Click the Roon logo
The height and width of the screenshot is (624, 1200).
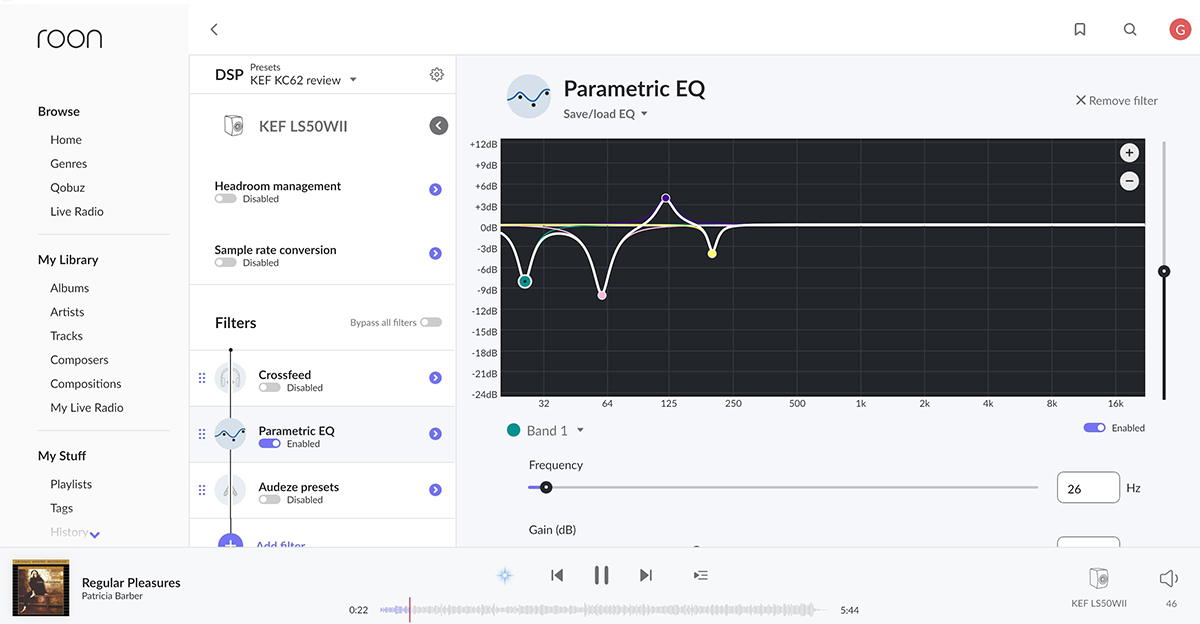coord(70,38)
